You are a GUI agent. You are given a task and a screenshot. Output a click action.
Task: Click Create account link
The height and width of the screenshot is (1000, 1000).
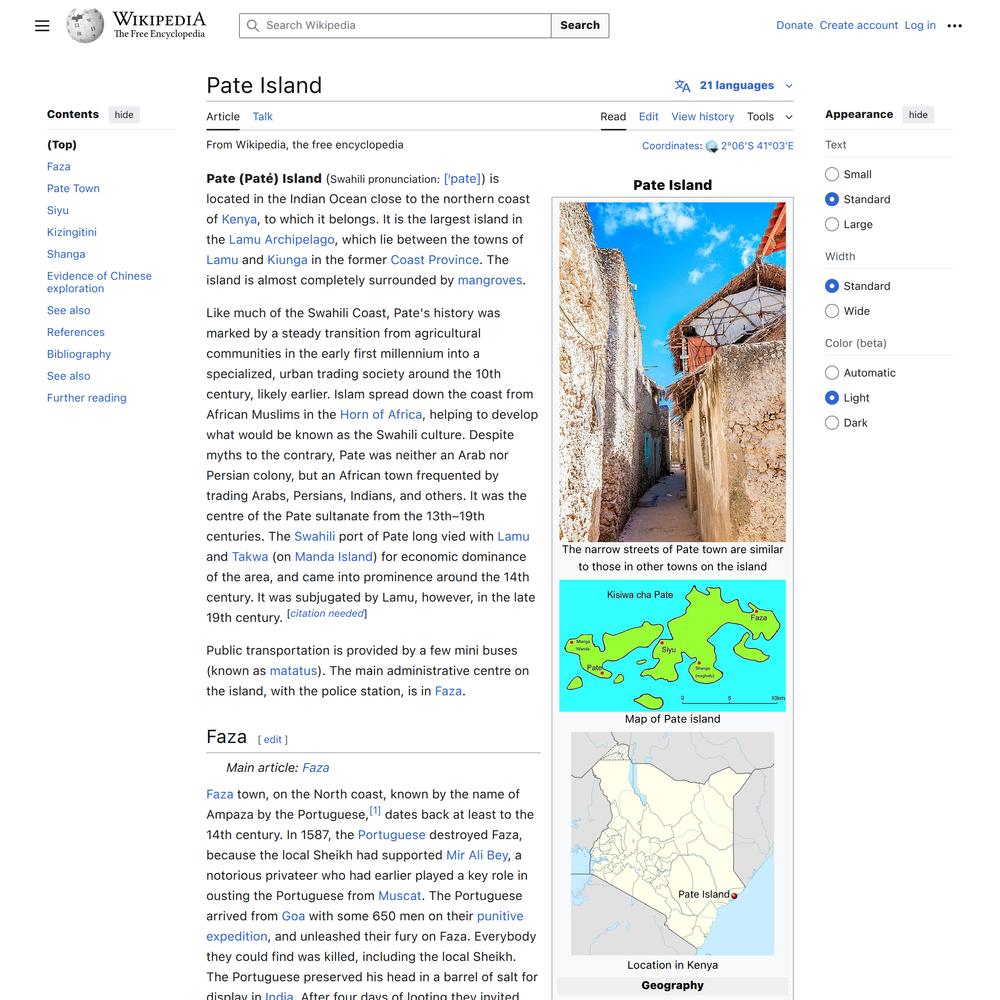(858, 26)
